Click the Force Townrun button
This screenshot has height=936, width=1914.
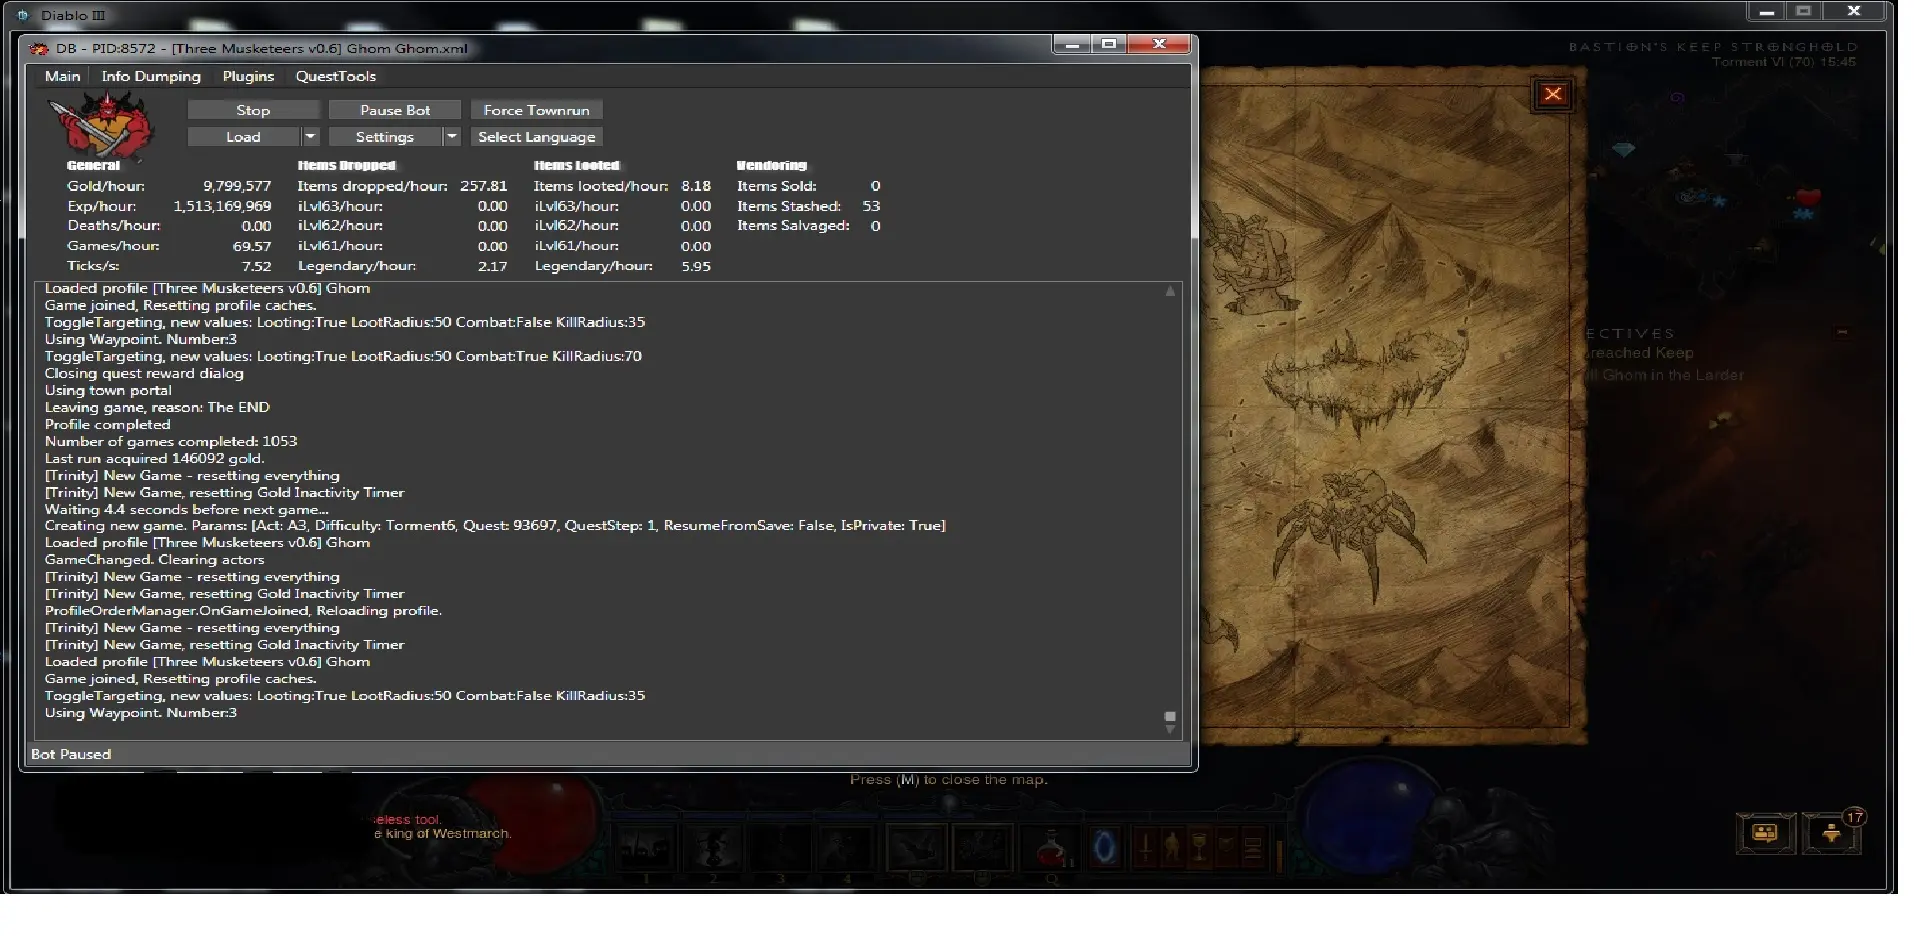(x=536, y=110)
